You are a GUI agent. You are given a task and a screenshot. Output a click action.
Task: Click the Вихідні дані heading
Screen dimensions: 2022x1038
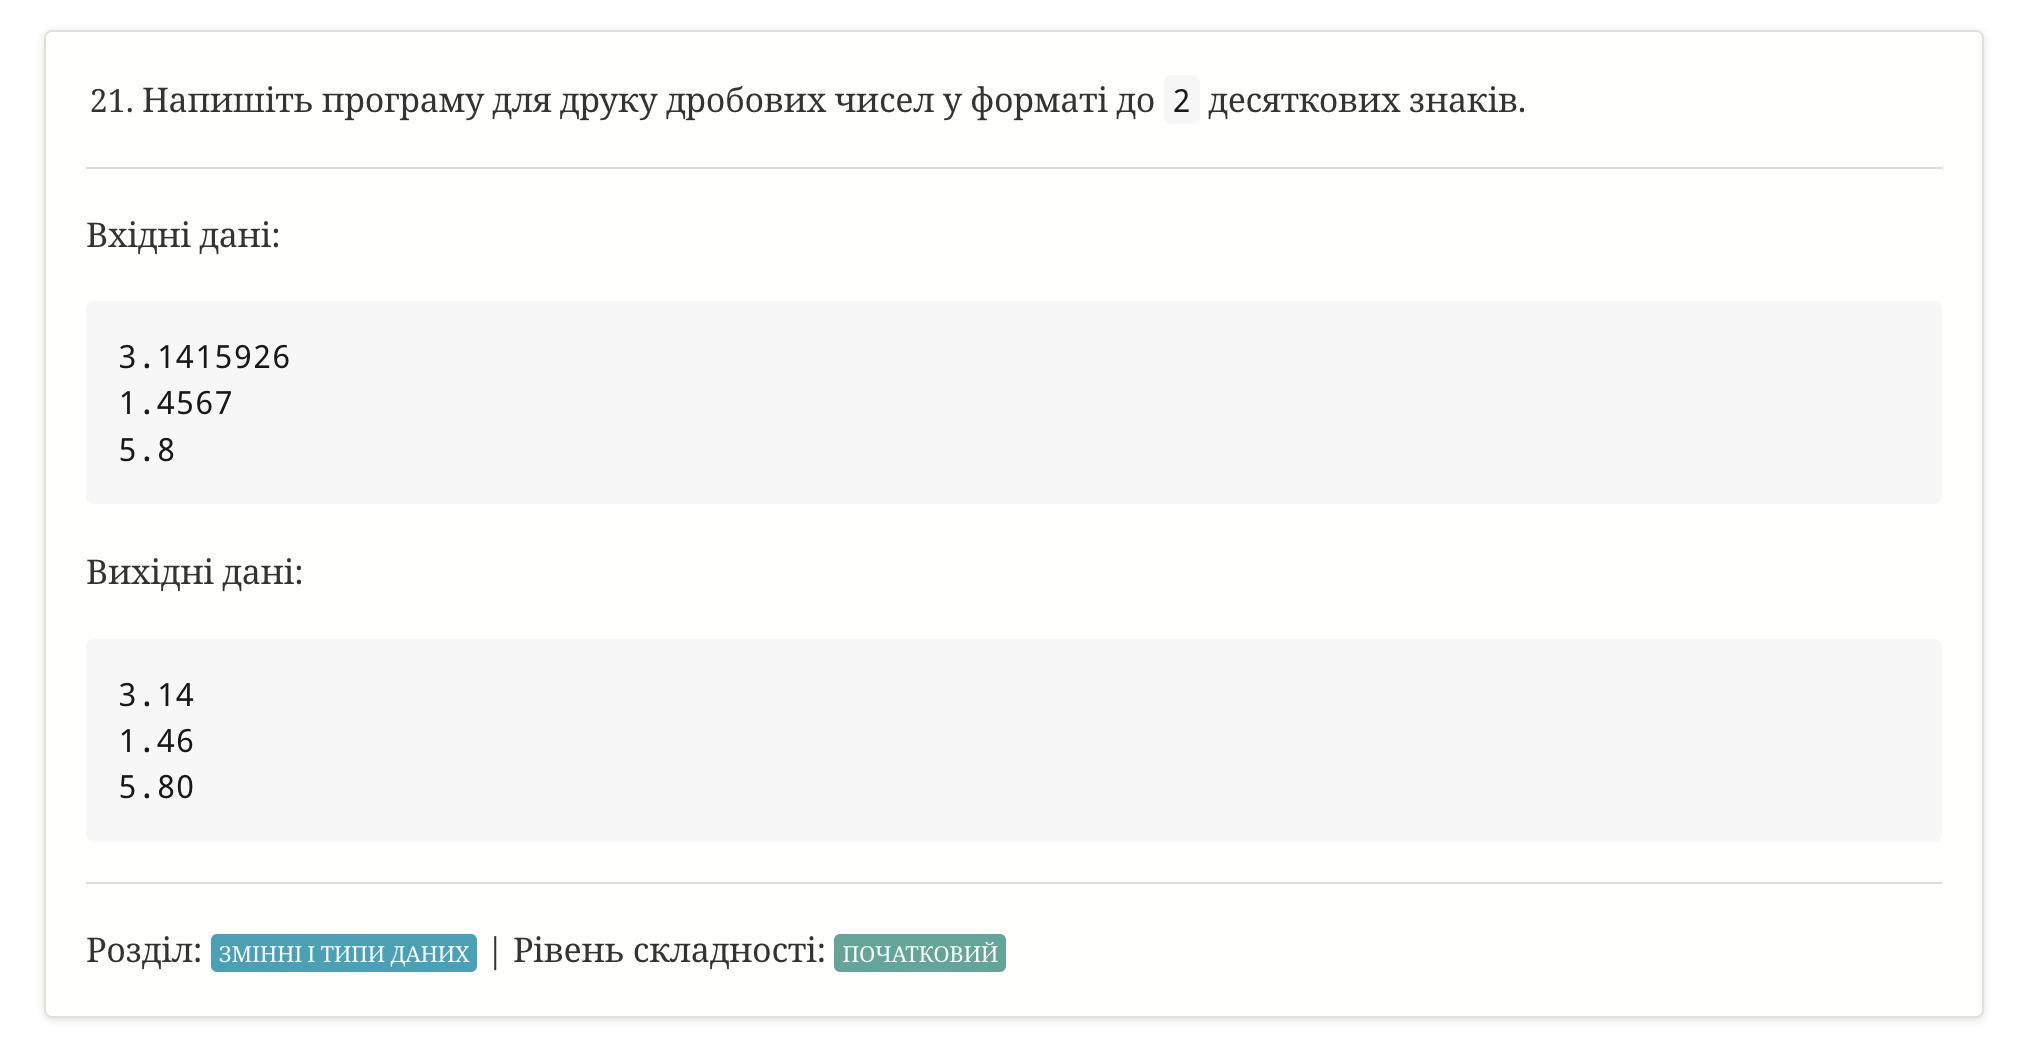[x=194, y=572]
